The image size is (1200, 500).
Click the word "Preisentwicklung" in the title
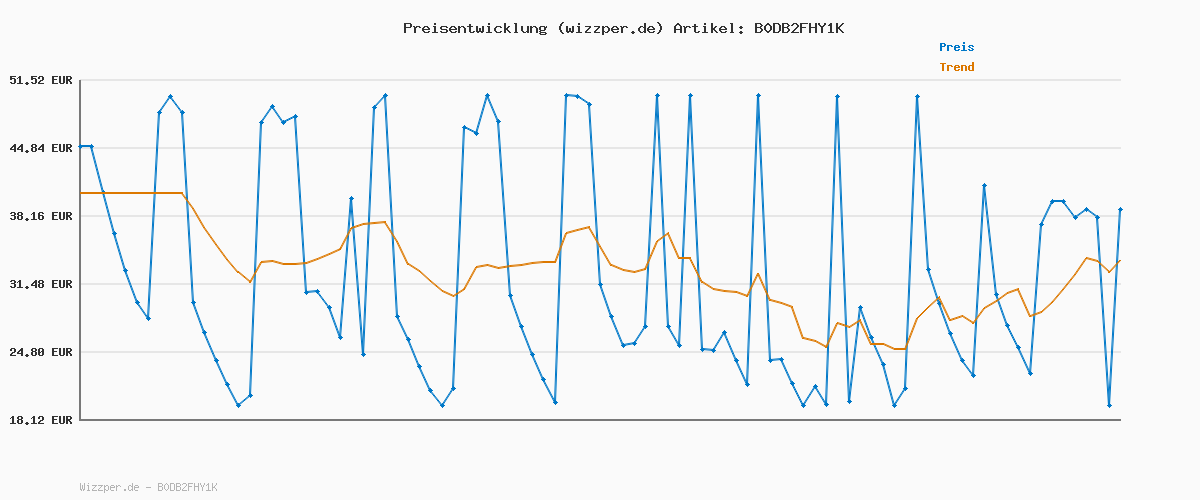475,28
